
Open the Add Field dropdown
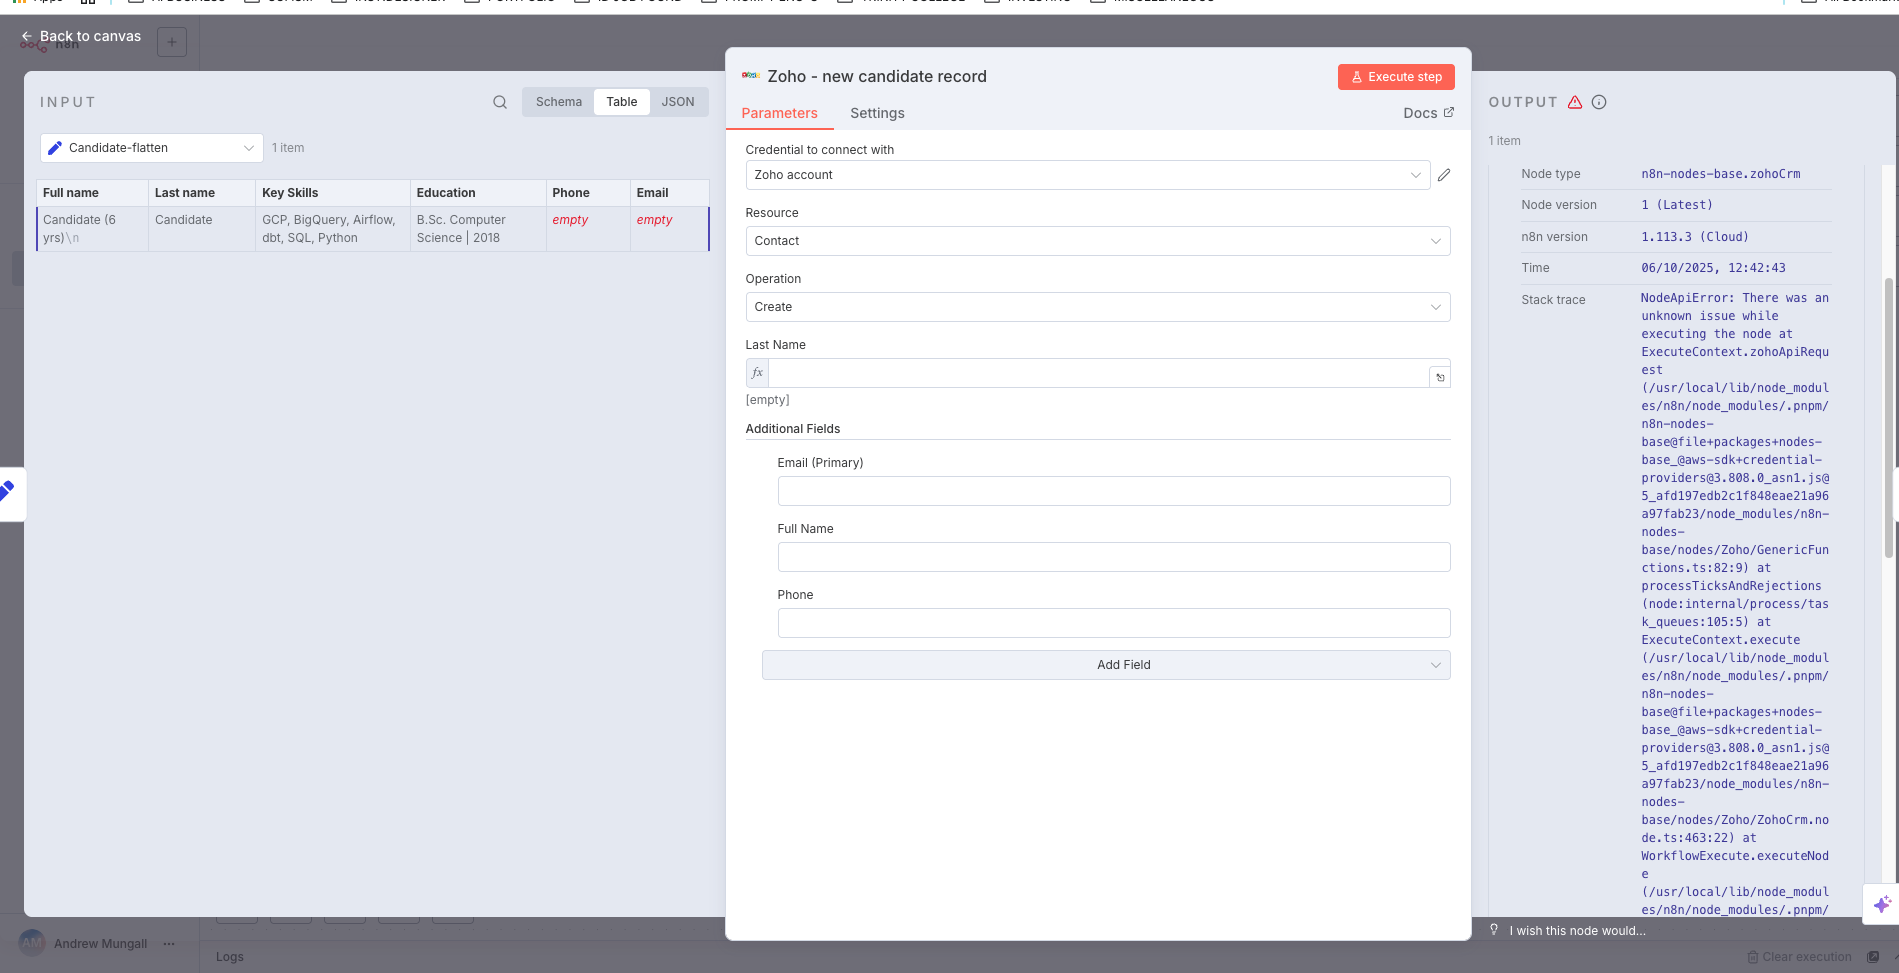pos(1106,665)
